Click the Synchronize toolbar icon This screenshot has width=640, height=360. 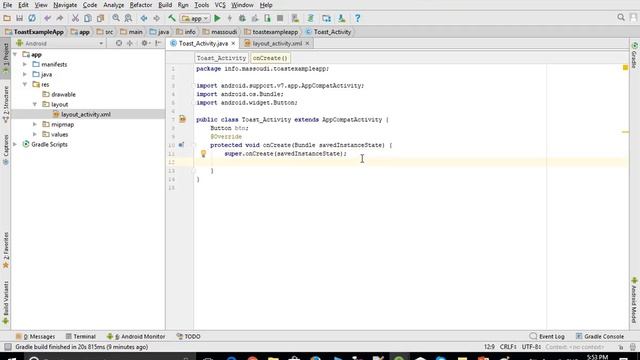coord(32,18)
